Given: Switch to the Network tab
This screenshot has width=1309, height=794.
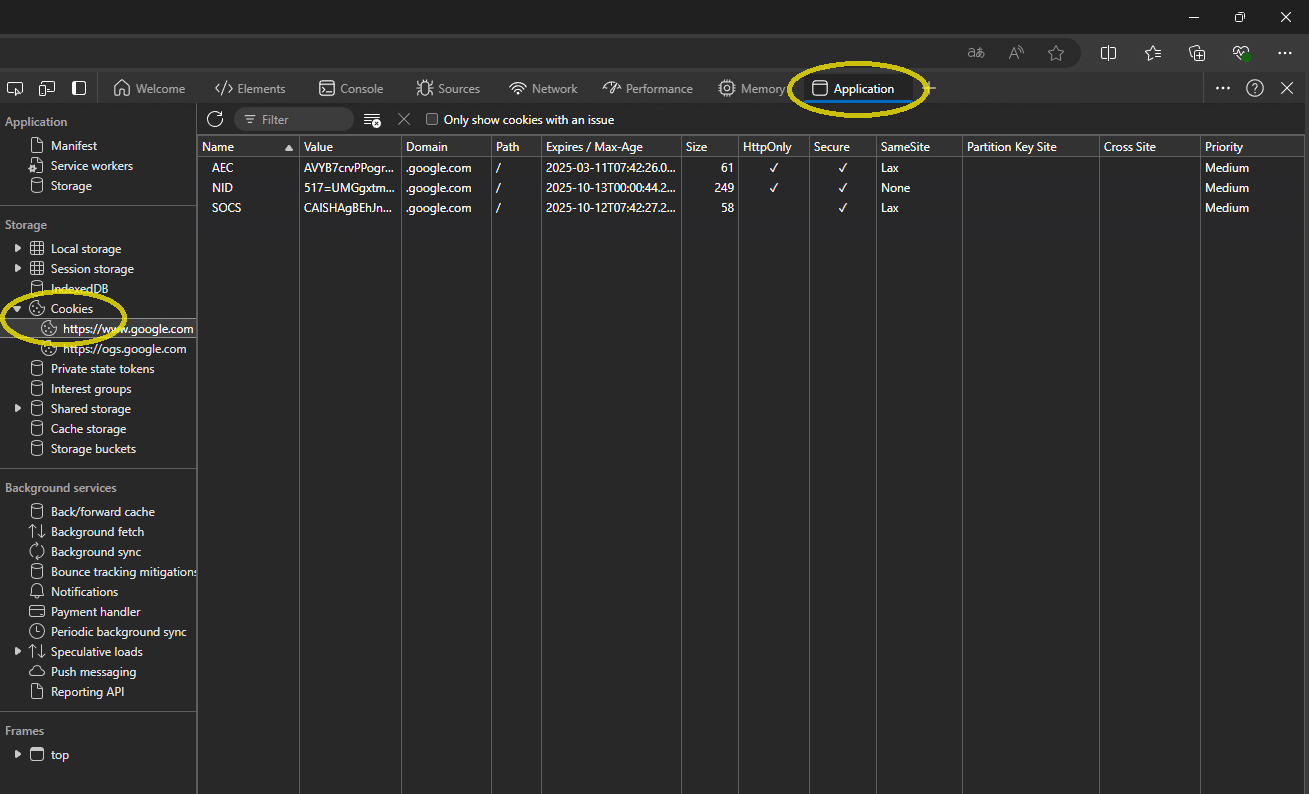Looking at the screenshot, I should [543, 88].
